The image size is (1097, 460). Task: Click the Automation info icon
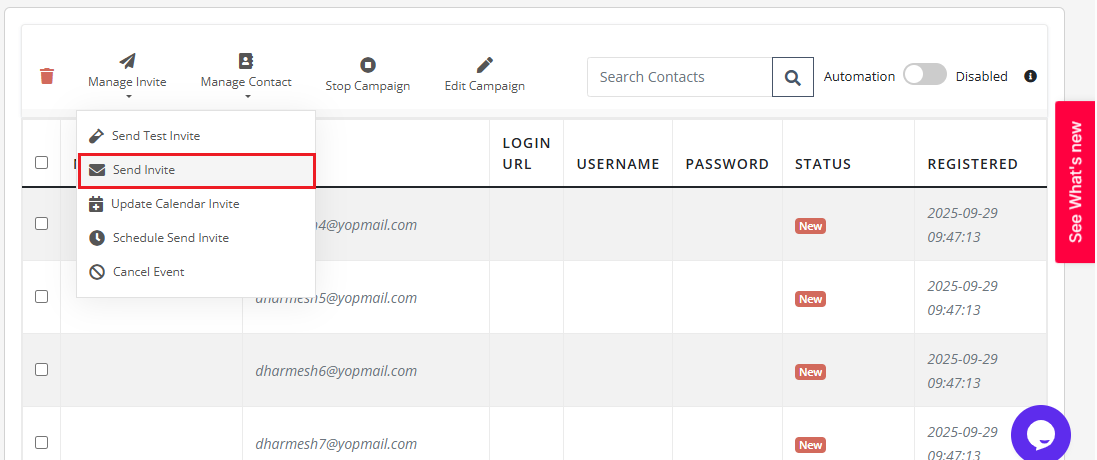coord(1030,76)
